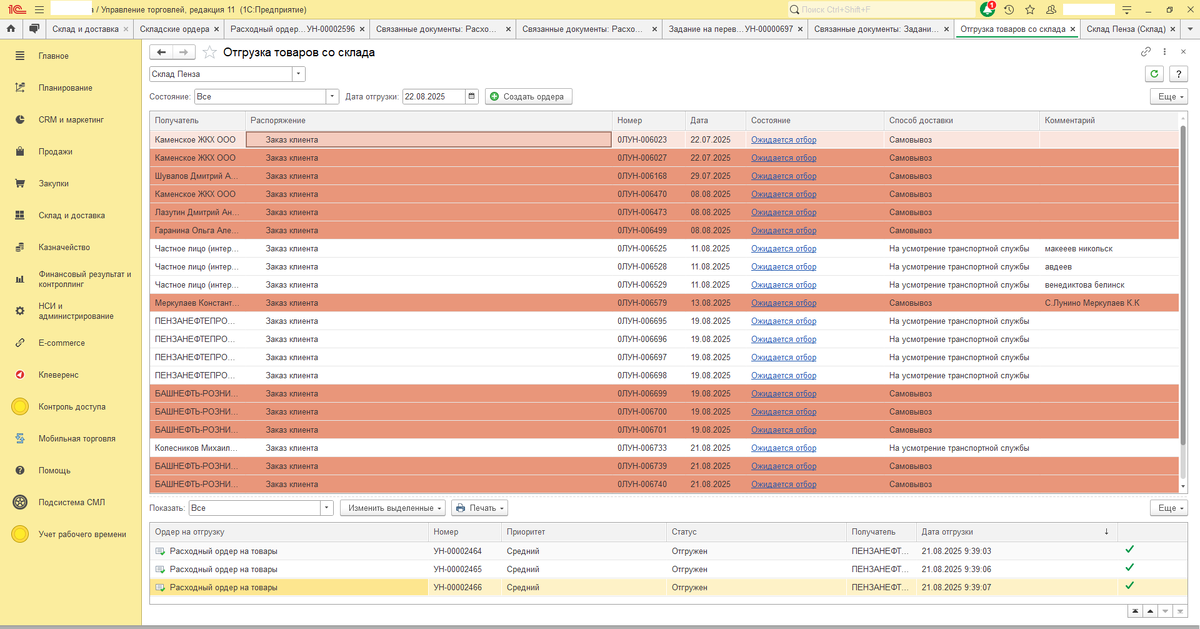The width and height of the screenshot is (1200, 629).
Task: Click the Дата отгрузки date field
Action: [x=434, y=97]
